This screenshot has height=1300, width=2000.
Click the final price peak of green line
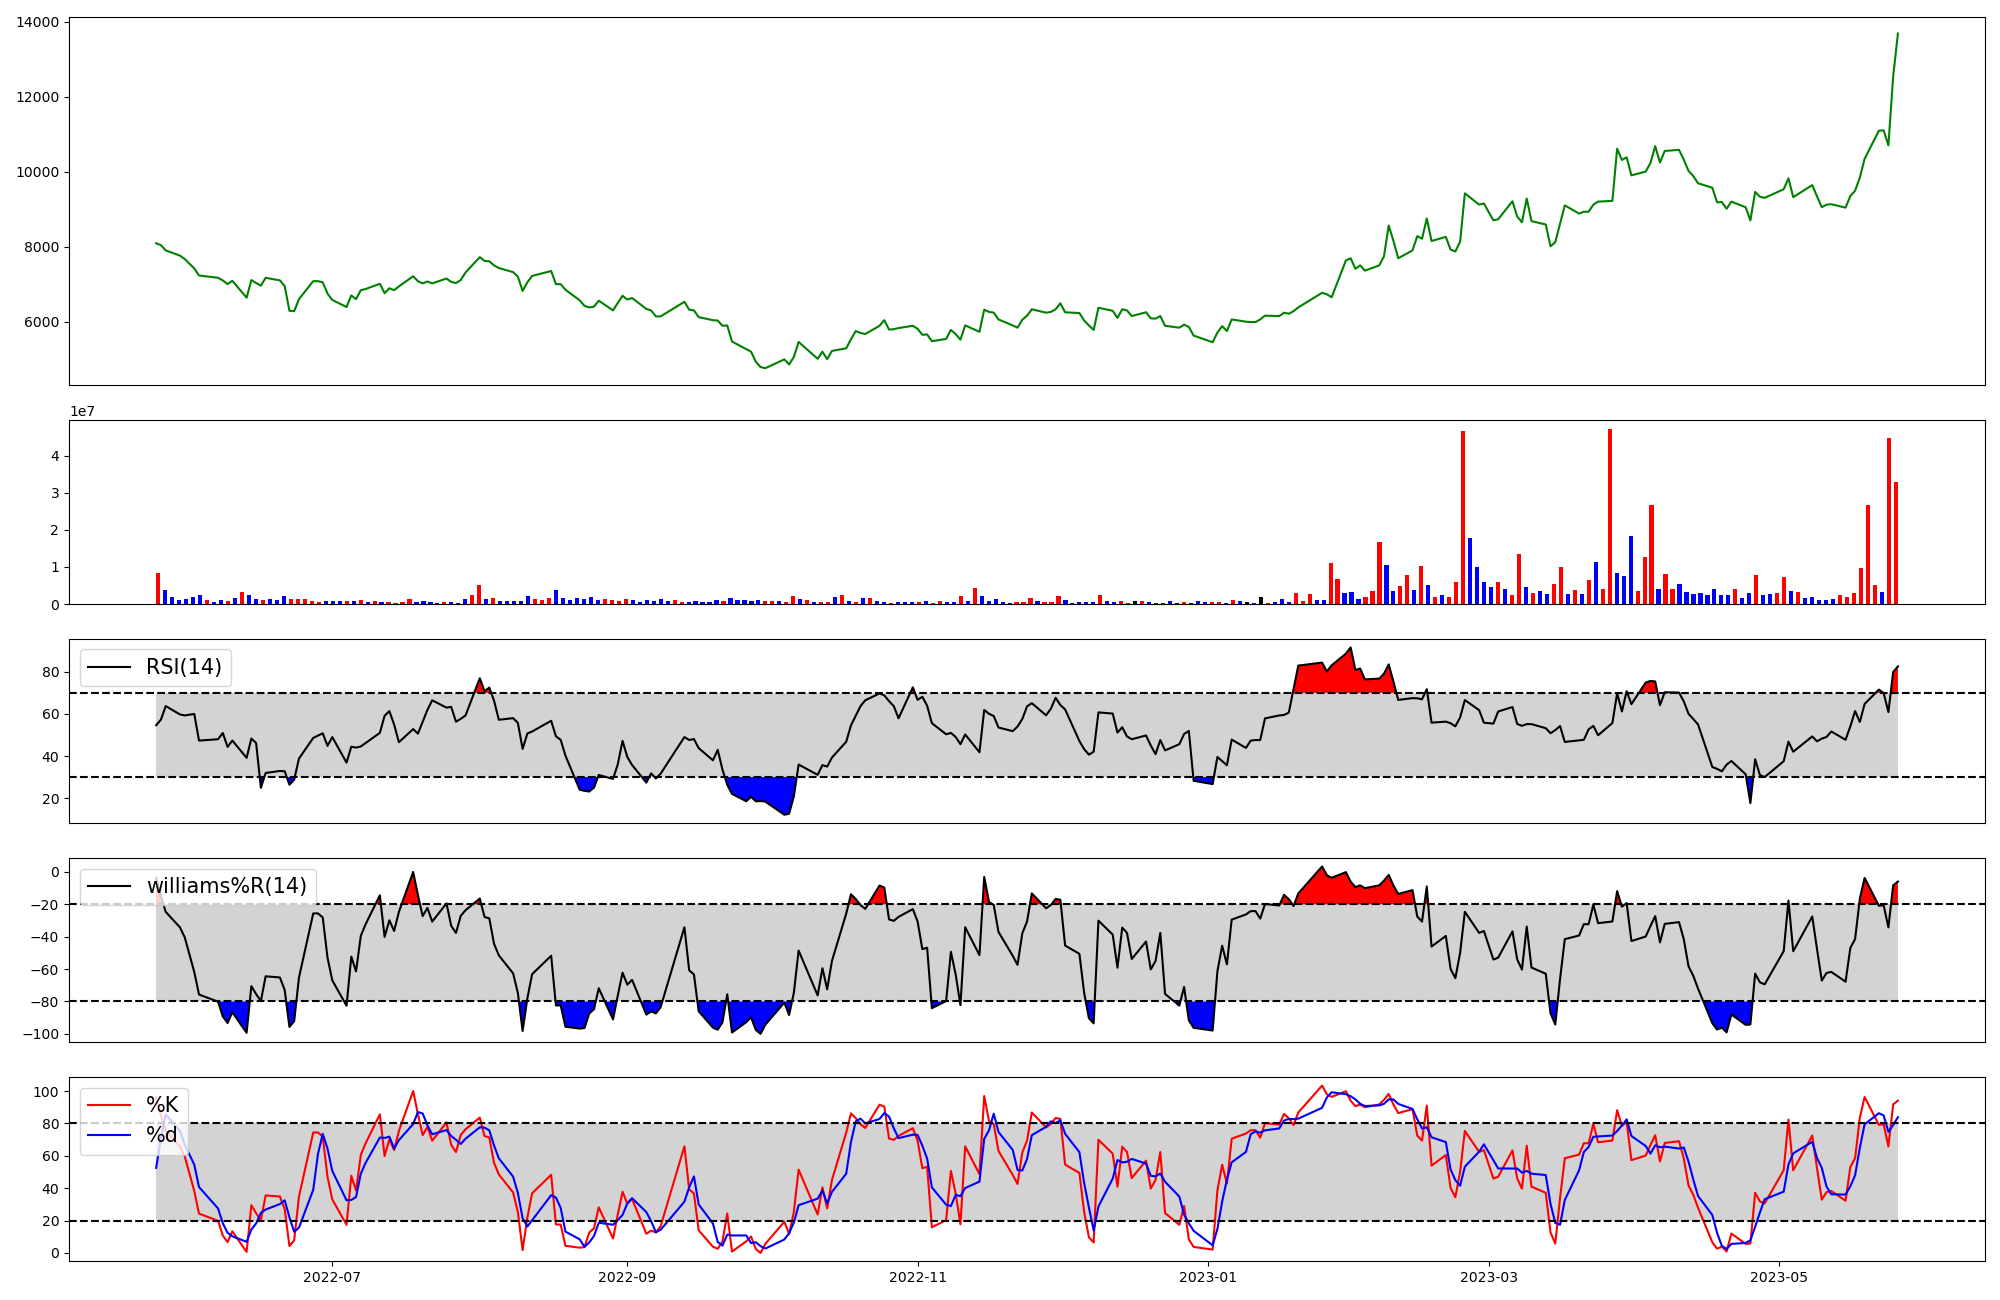tap(1897, 35)
